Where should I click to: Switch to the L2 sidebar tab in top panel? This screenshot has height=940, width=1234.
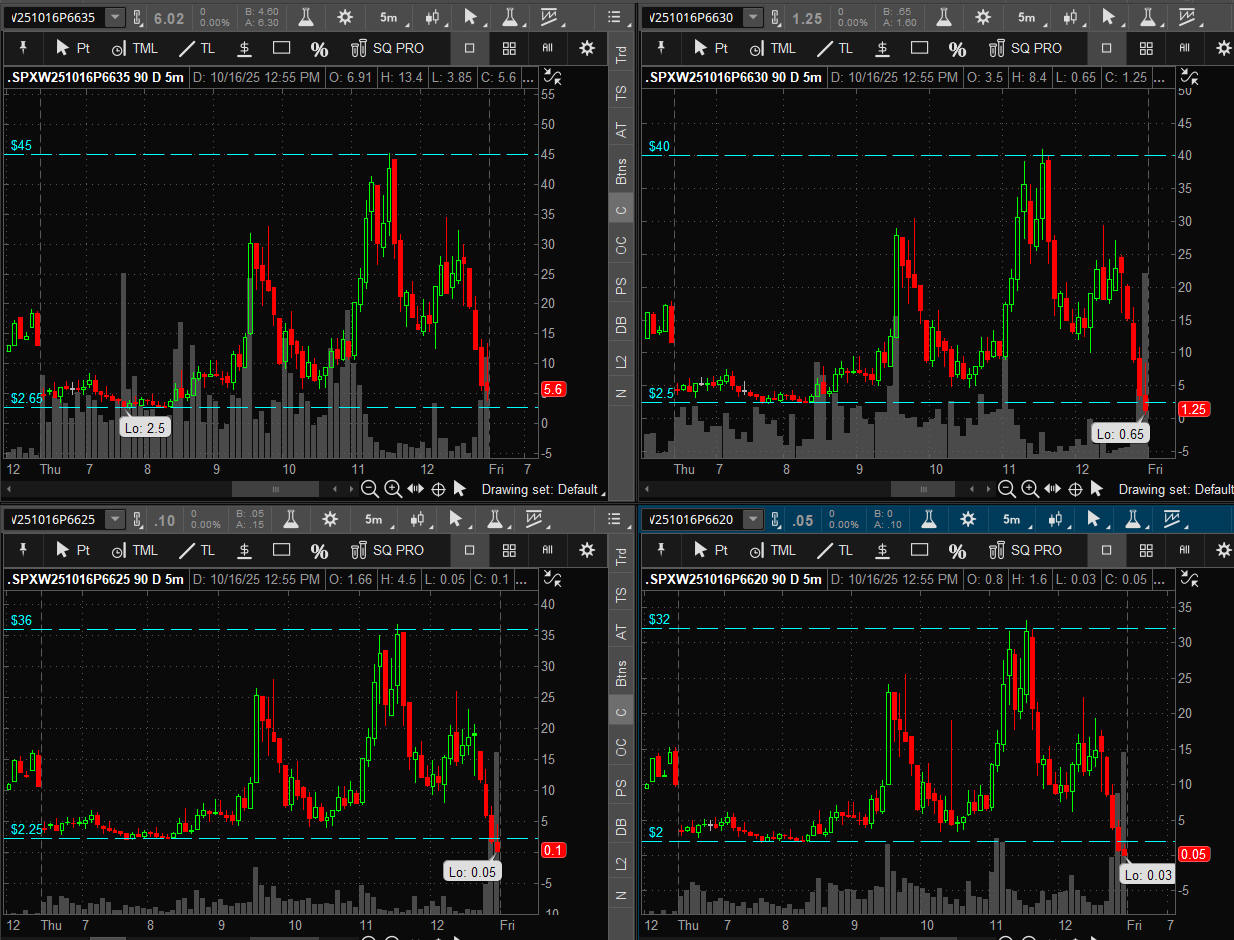tap(621, 361)
